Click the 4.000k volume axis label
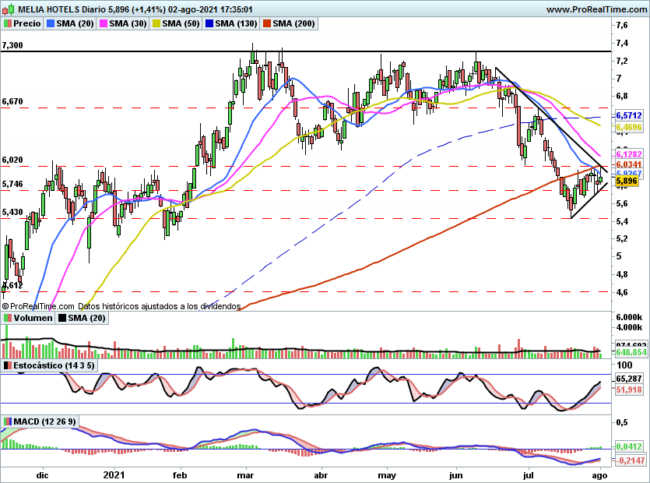Image resolution: width=650 pixels, height=483 pixels. 629,328
